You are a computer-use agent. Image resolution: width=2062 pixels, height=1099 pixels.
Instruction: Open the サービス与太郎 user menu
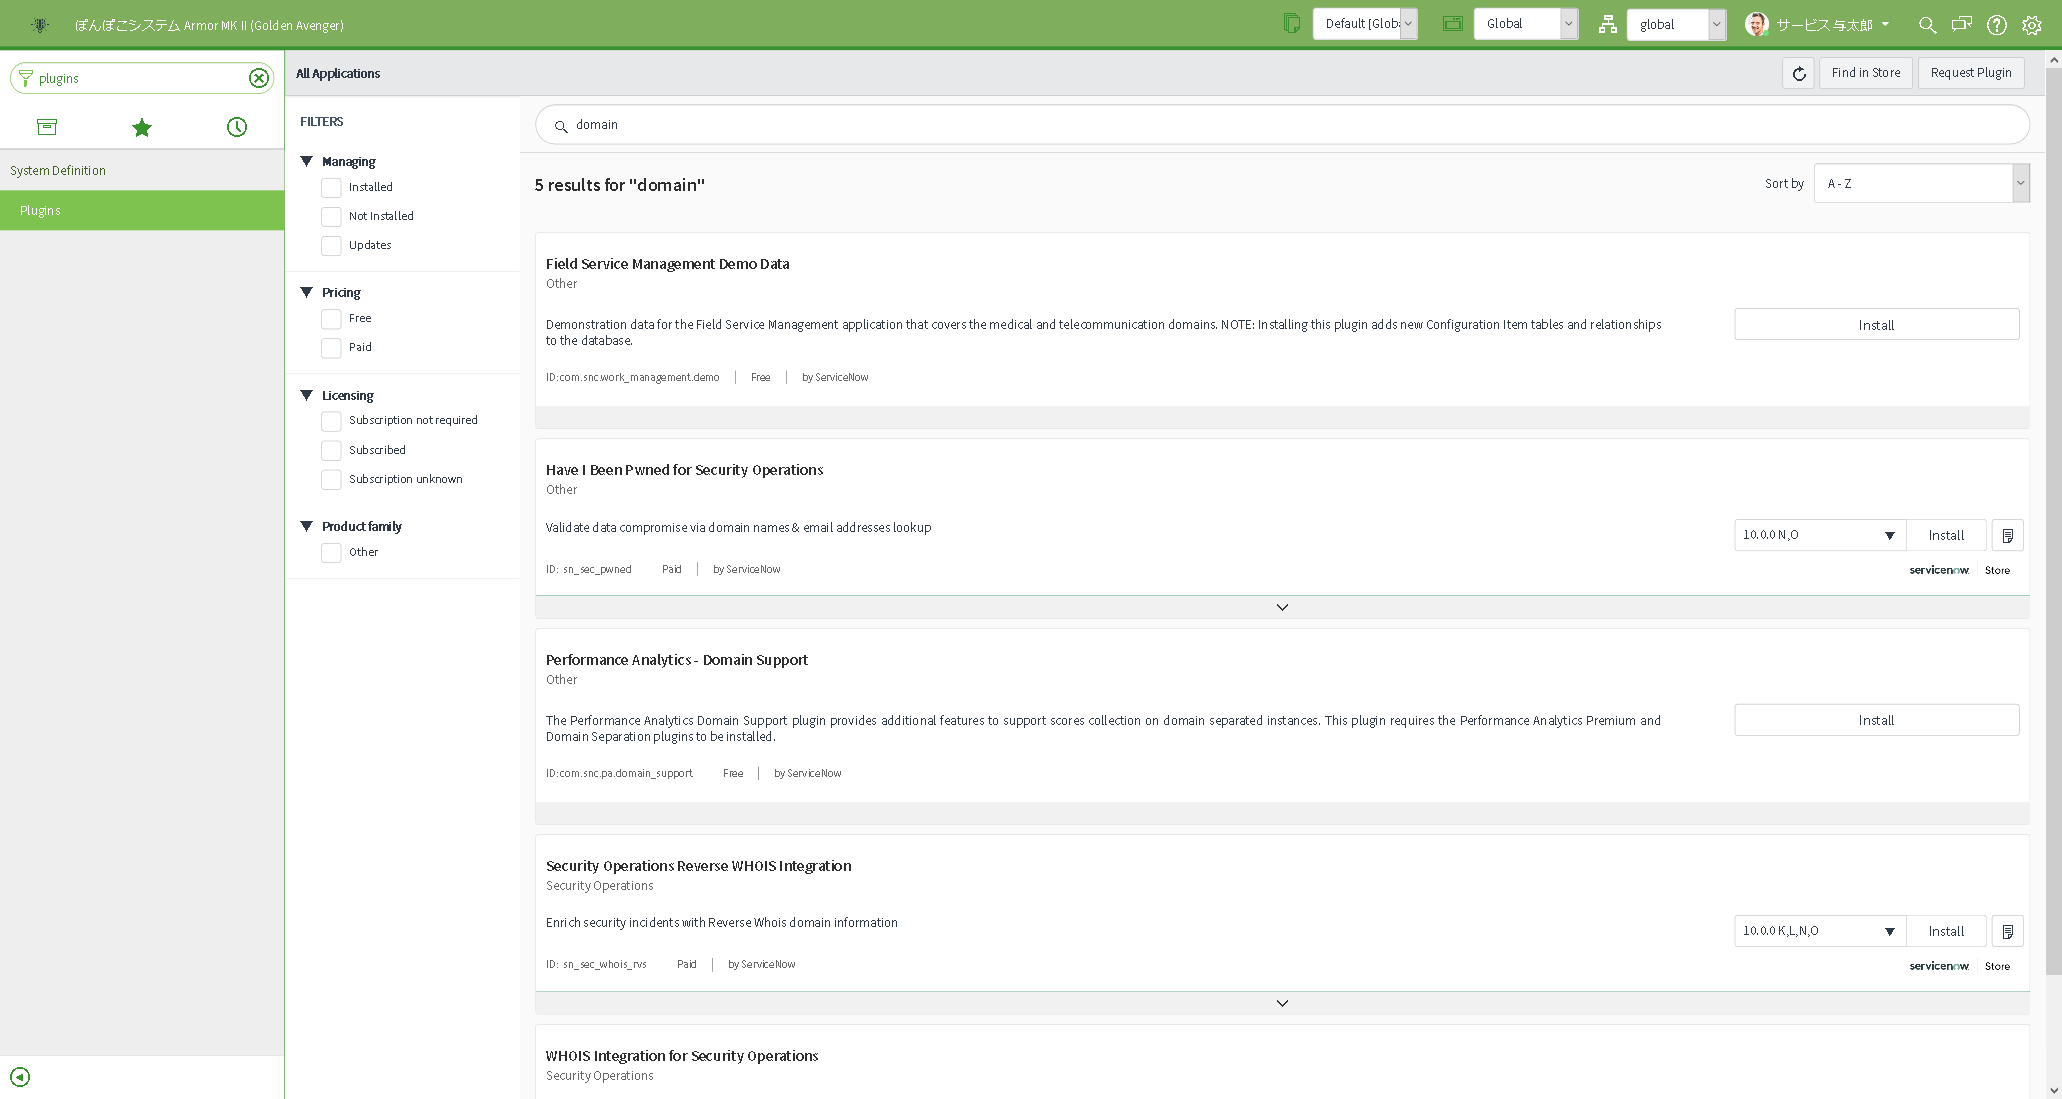[1818, 24]
